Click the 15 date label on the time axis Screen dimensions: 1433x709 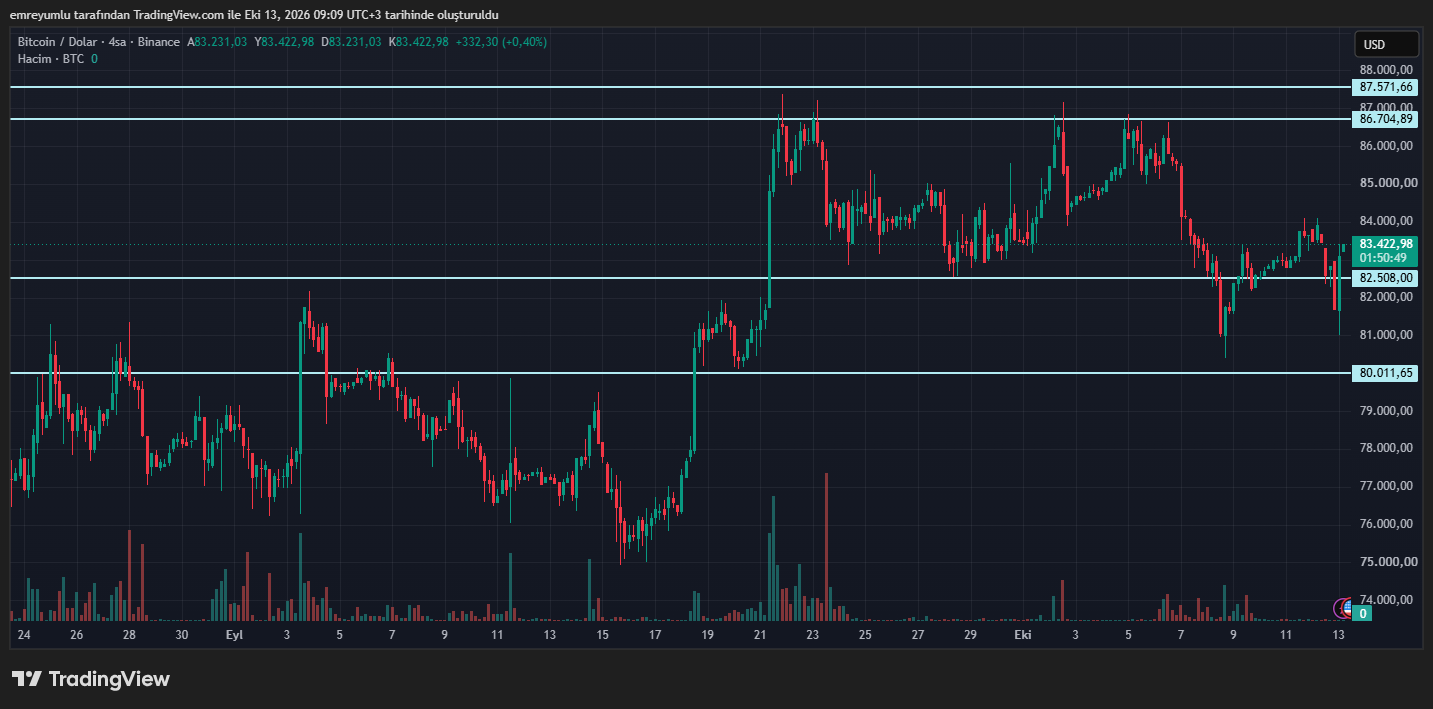(x=602, y=635)
